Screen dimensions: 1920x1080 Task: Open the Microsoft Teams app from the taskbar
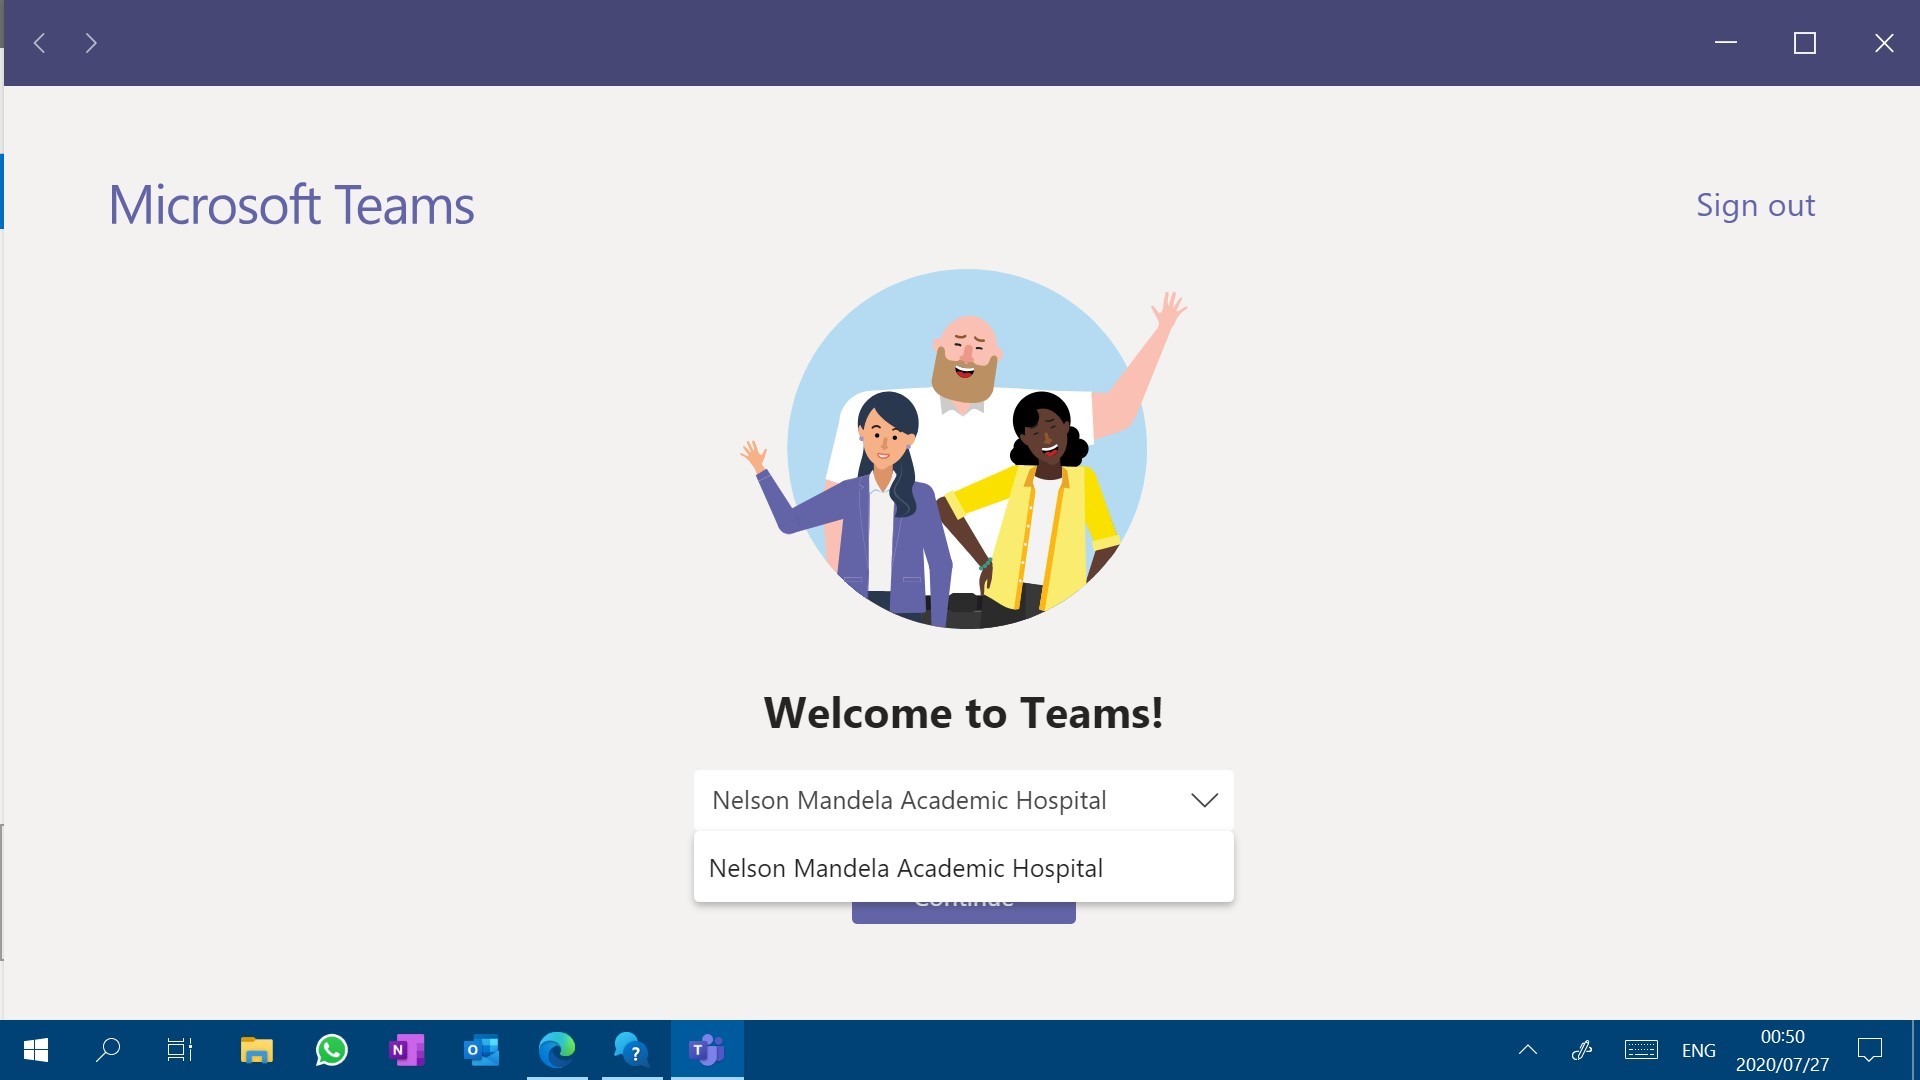(x=706, y=1049)
